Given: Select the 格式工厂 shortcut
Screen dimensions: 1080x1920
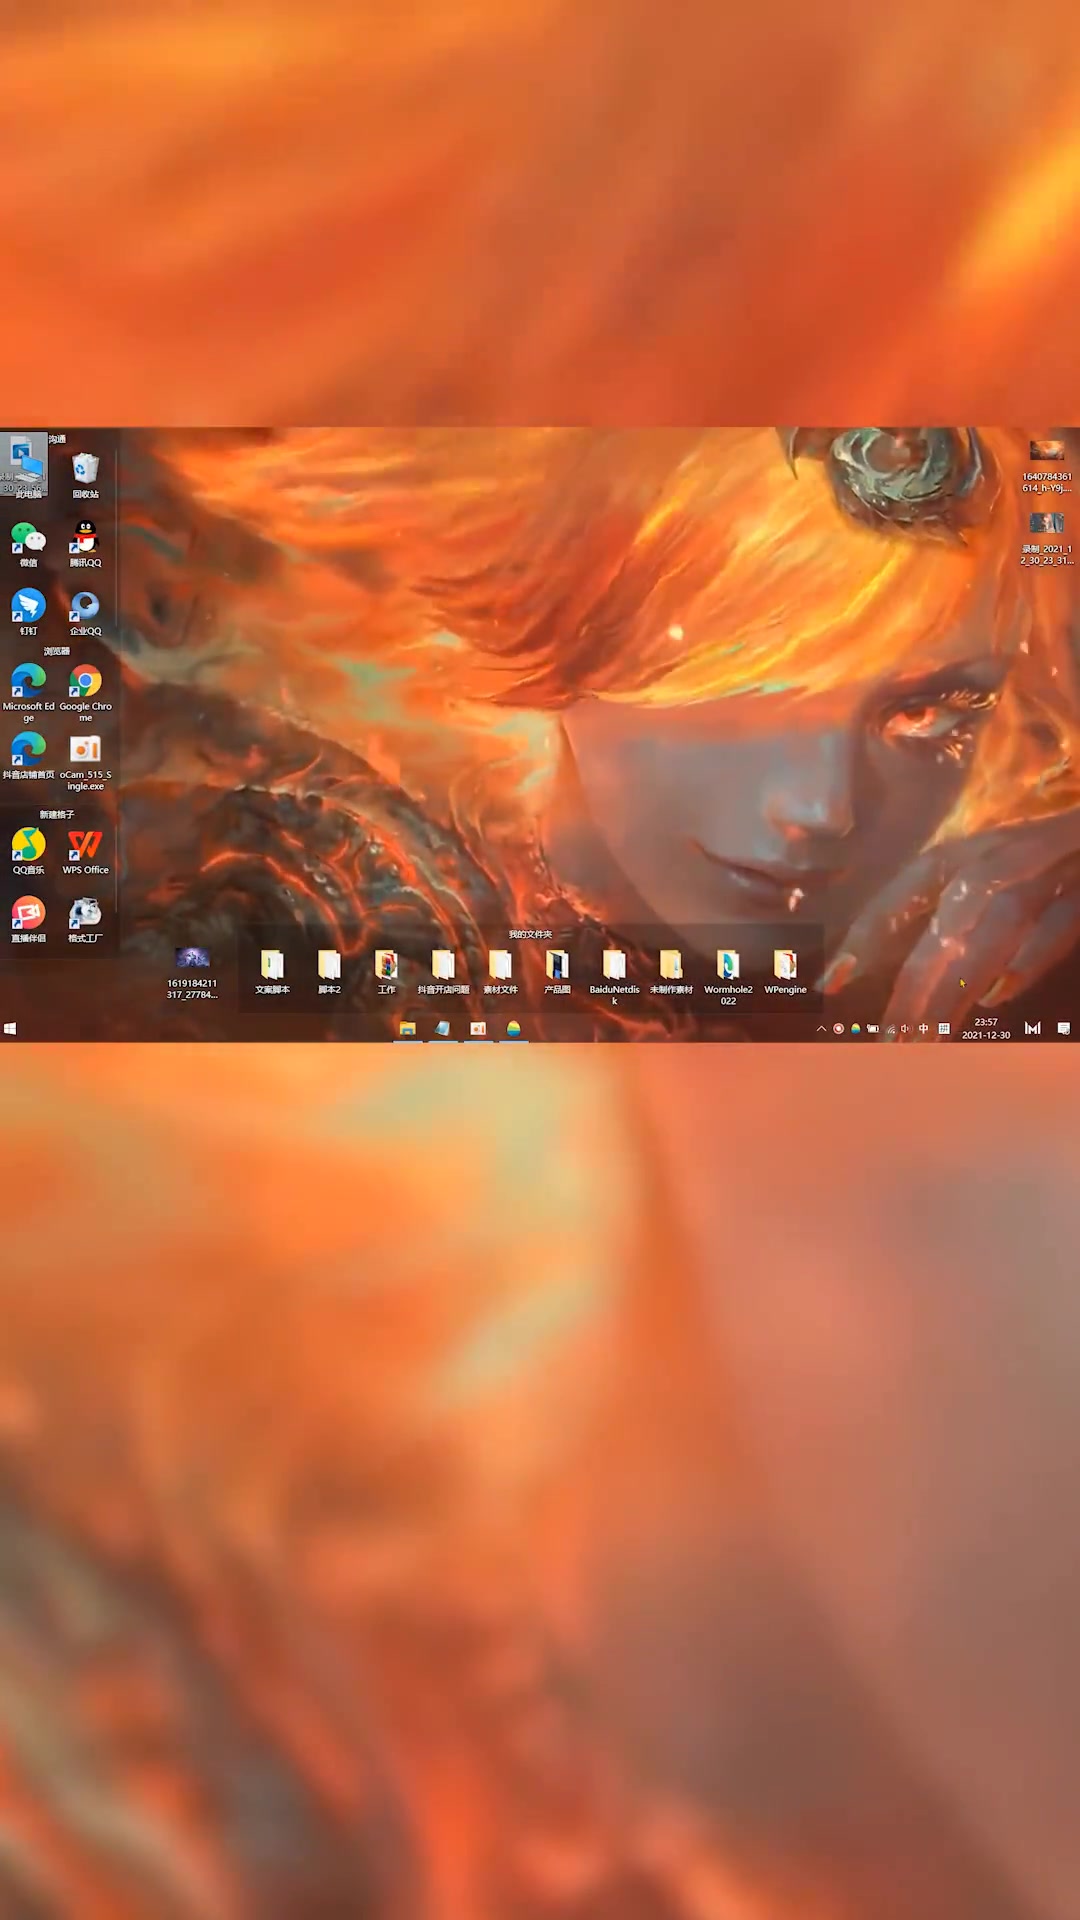Looking at the screenshot, I should click(x=85, y=919).
